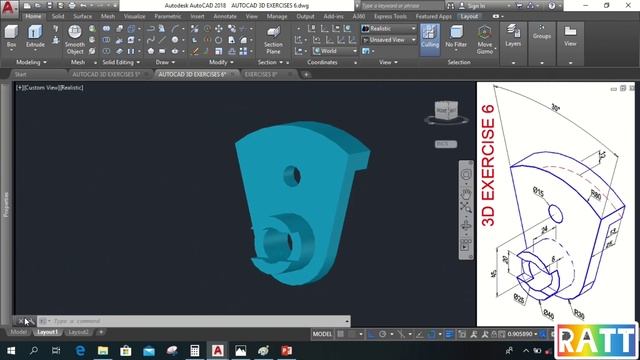Open the Unsaved View dropdown
The image size is (640, 360).
tap(389, 40)
